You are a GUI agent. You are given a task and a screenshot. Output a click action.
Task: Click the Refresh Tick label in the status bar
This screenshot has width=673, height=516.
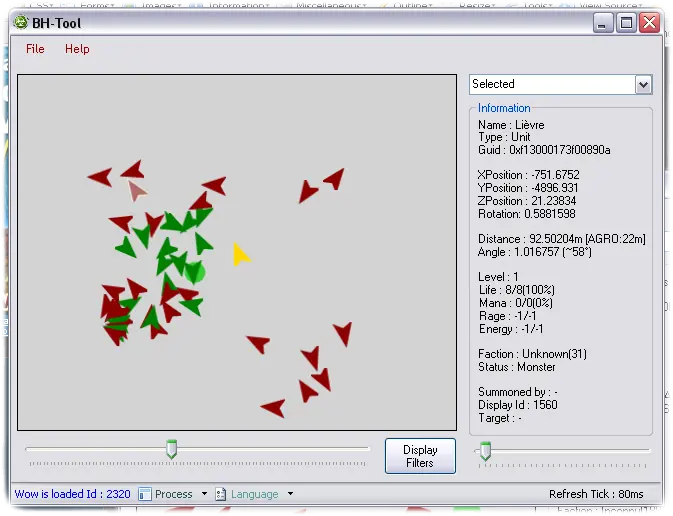(x=596, y=494)
